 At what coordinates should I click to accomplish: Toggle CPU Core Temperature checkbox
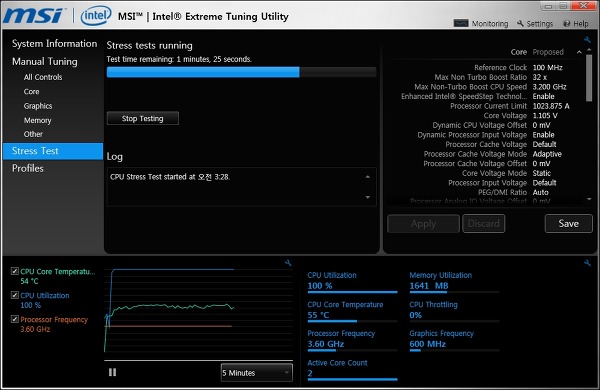[x=15, y=271]
